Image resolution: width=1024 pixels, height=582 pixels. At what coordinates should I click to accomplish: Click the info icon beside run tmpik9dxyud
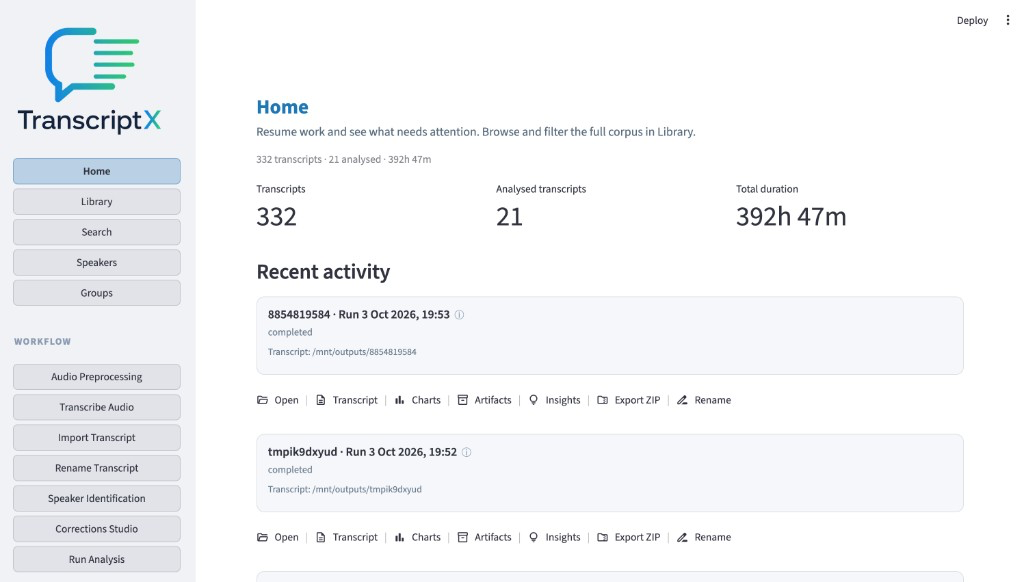point(466,452)
